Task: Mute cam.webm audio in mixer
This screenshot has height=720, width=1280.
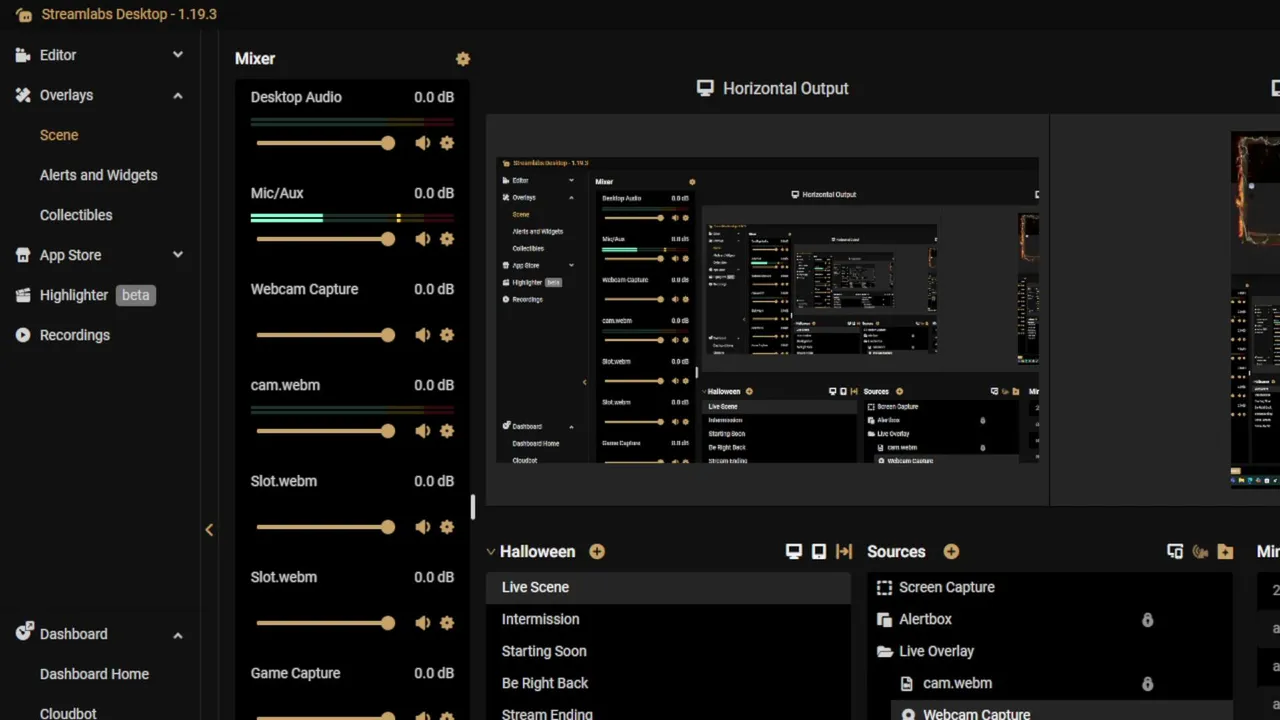Action: pos(423,431)
